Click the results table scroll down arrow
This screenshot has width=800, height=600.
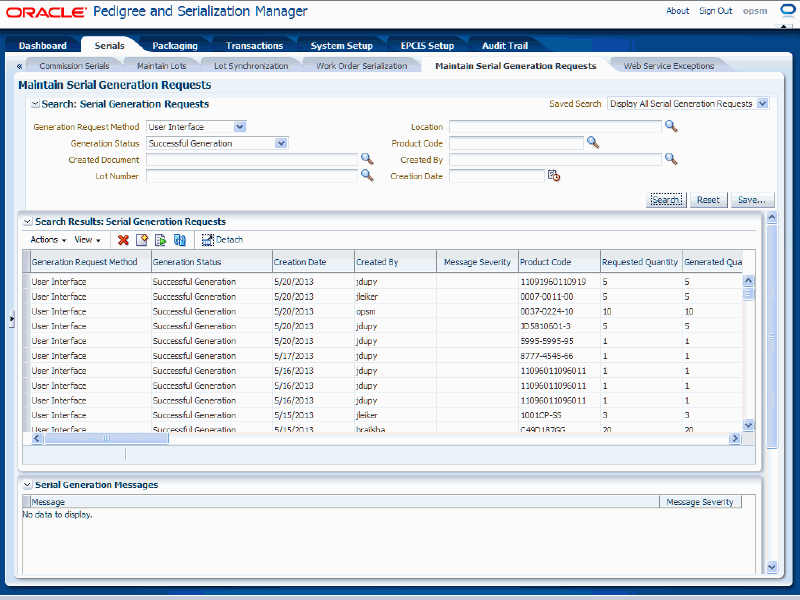tap(748, 425)
